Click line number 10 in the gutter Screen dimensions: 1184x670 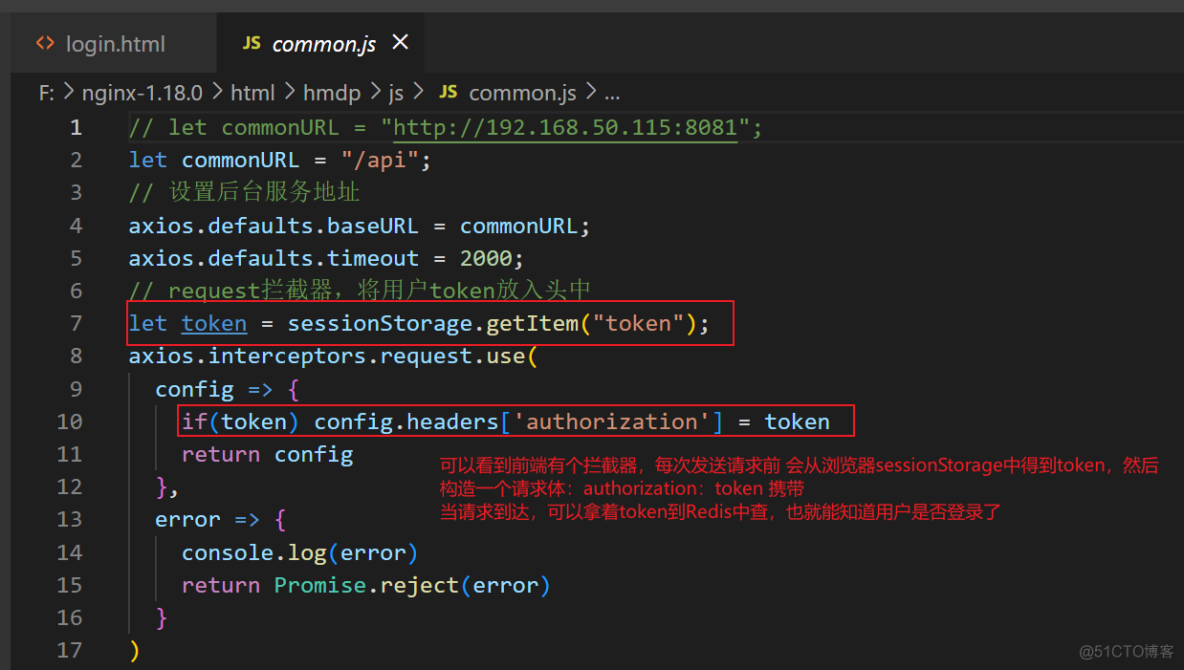tap(69, 421)
